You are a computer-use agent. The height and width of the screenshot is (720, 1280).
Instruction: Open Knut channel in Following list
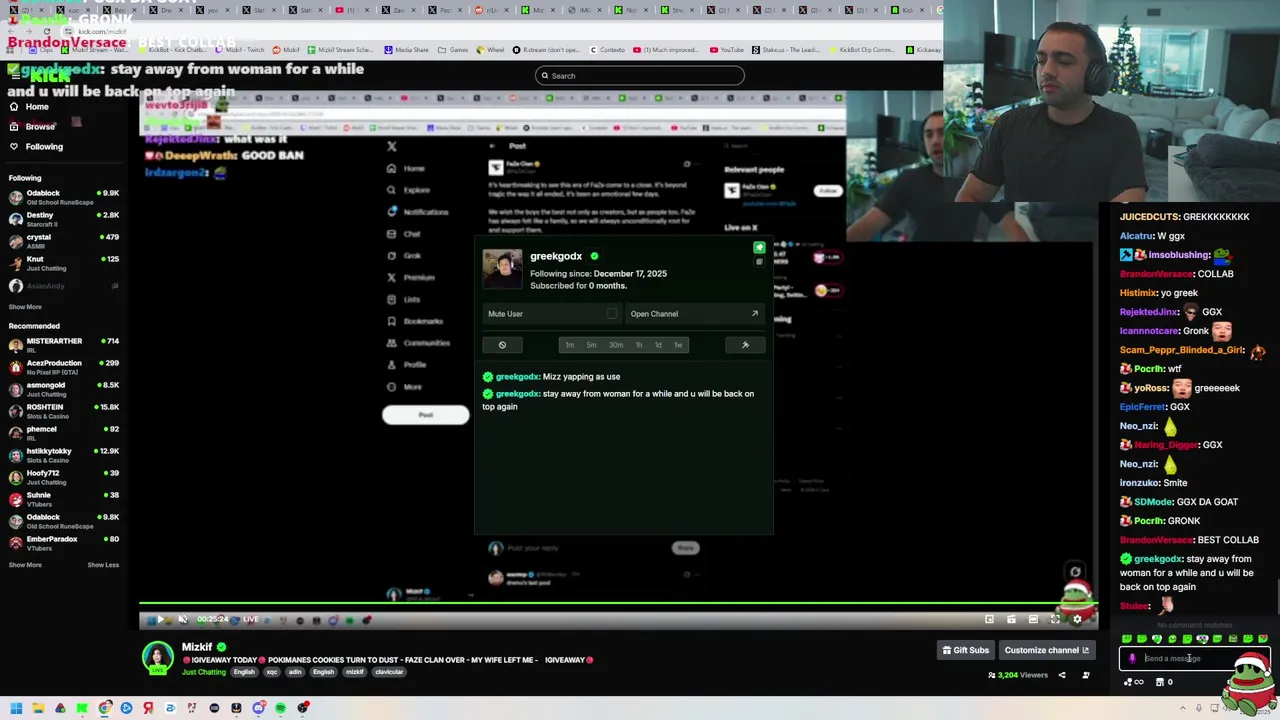pos(64,263)
